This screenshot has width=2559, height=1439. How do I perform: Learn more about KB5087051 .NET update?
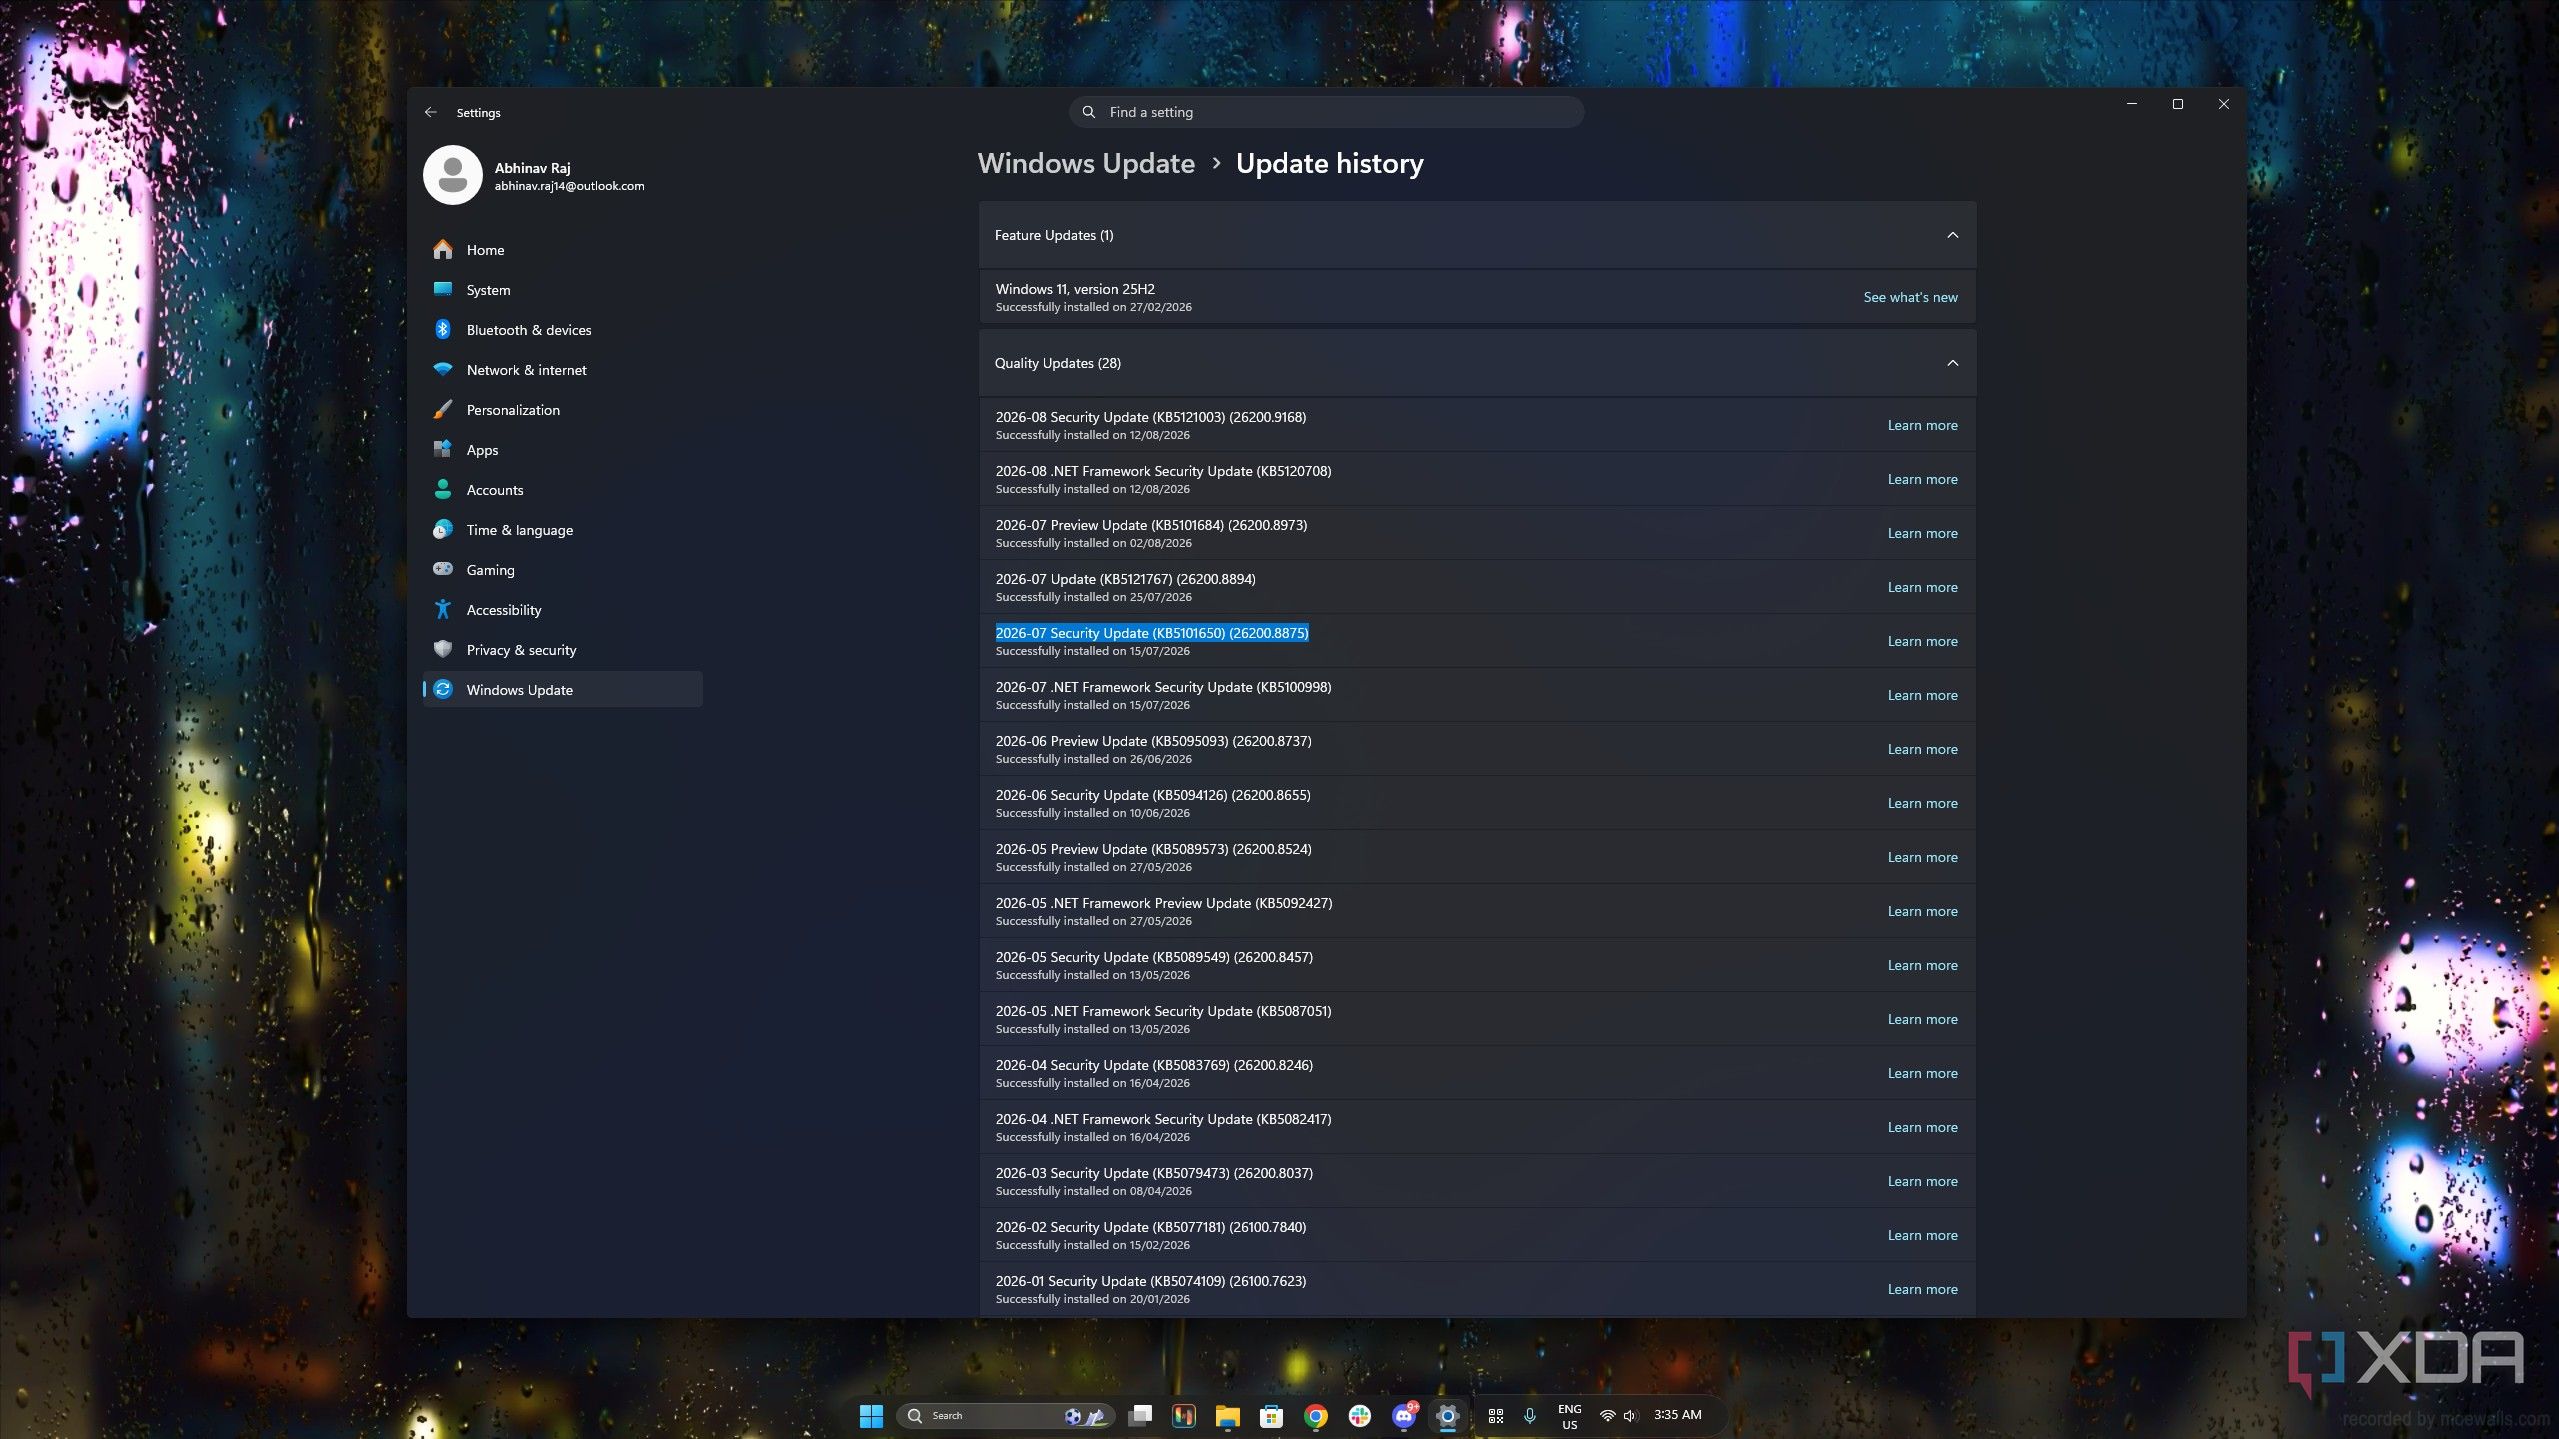click(x=1922, y=1019)
